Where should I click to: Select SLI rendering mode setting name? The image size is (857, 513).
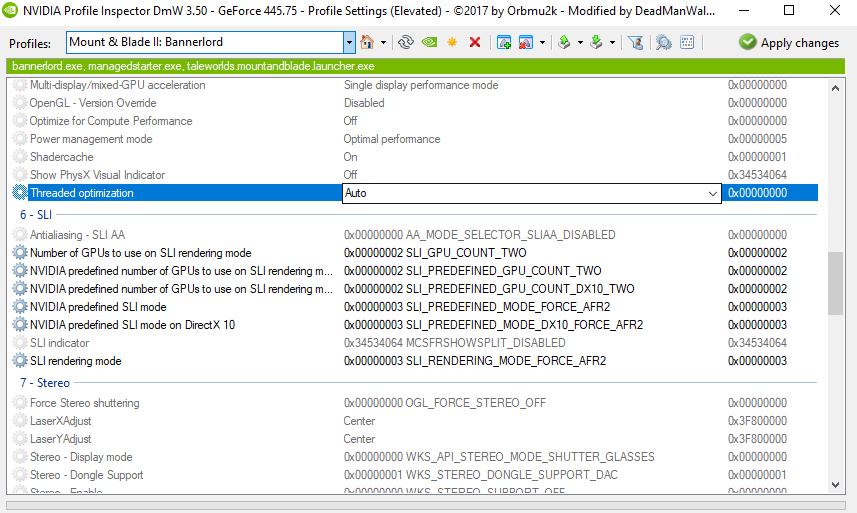pos(75,361)
